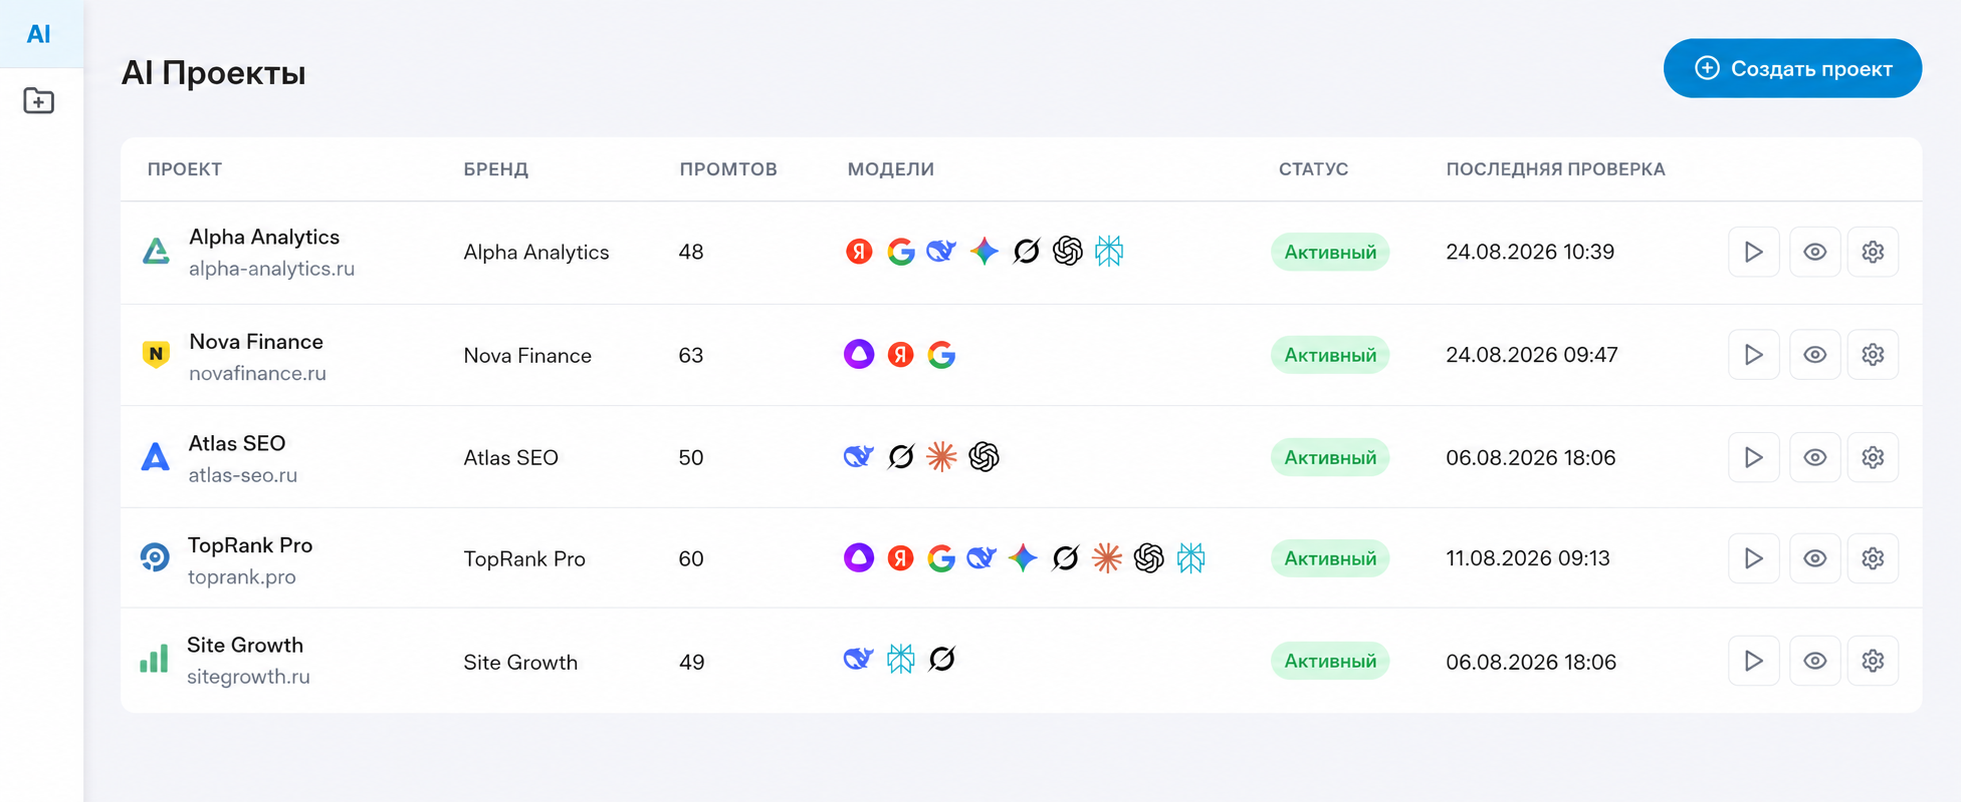Click the ChatGPT icon in TopRank Pro row
1961x802 pixels.
[x=1148, y=558]
